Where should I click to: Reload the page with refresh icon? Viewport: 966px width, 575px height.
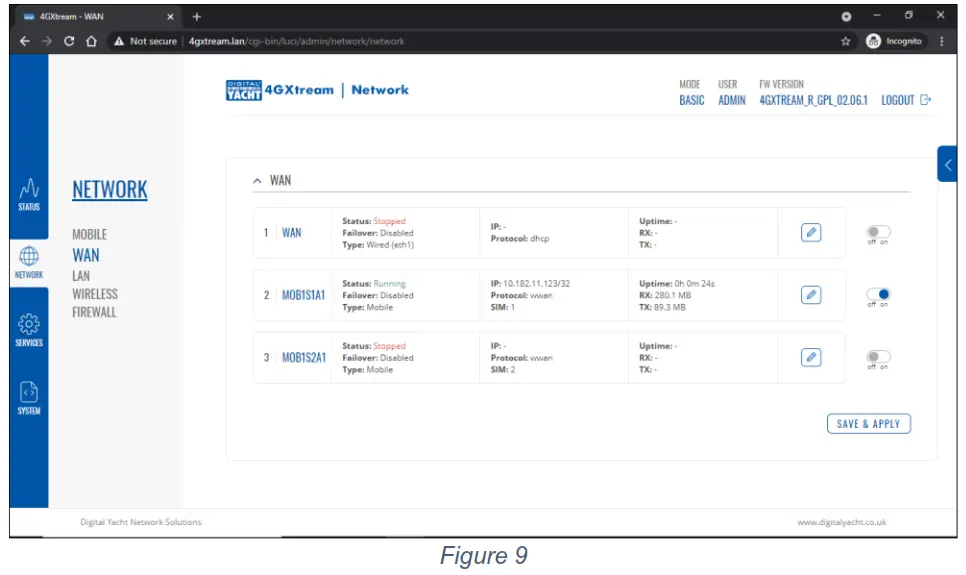(x=69, y=41)
